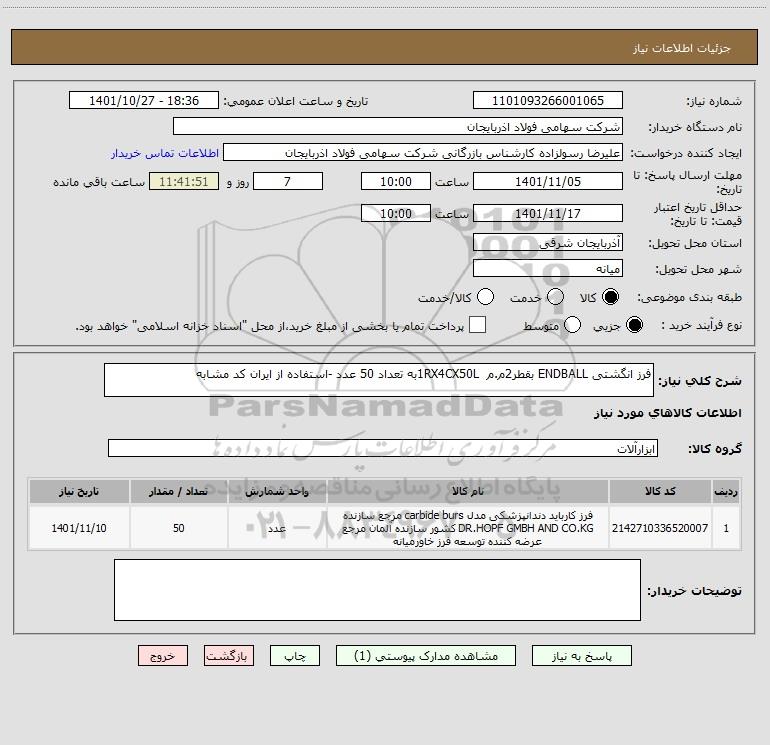Click the goods group field ابزارآلات
This screenshot has width=770, height=745.
[383, 448]
